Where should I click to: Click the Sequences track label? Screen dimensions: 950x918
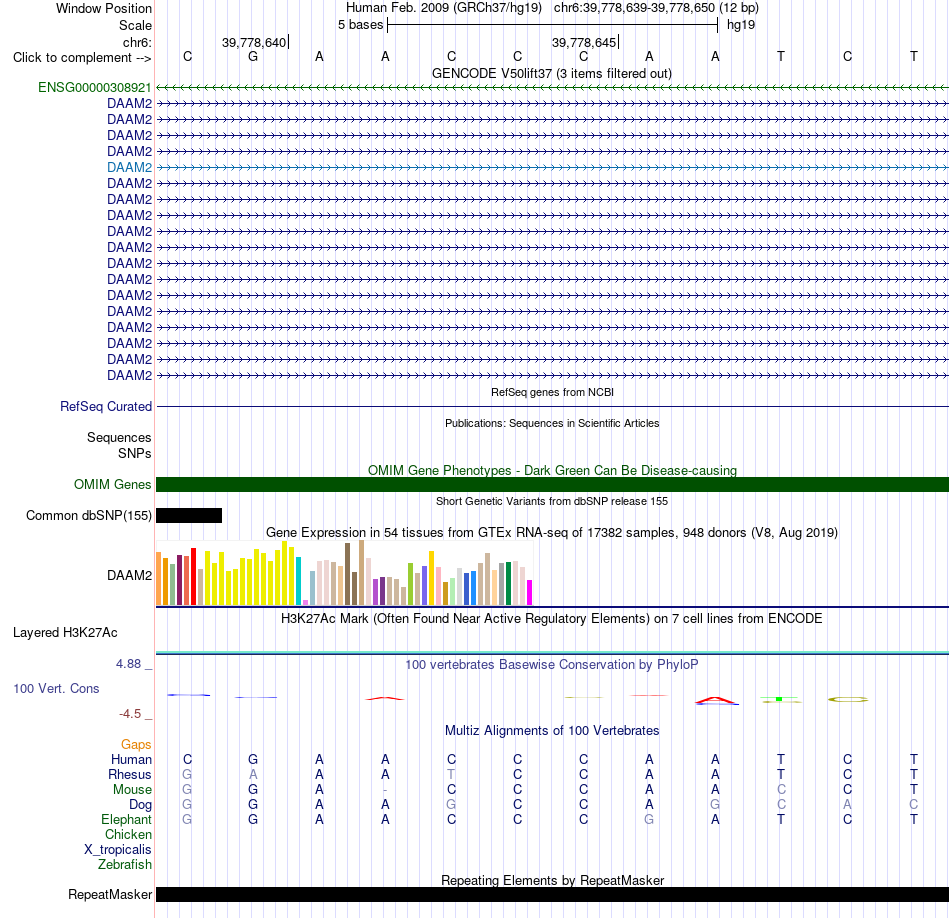[x=119, y=437]
